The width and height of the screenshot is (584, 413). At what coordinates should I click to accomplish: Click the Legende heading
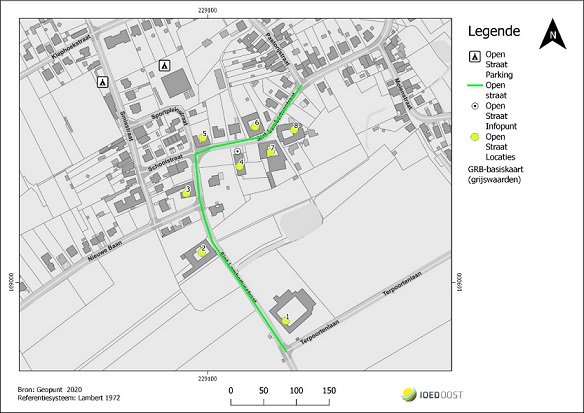[x=494, y=31]
